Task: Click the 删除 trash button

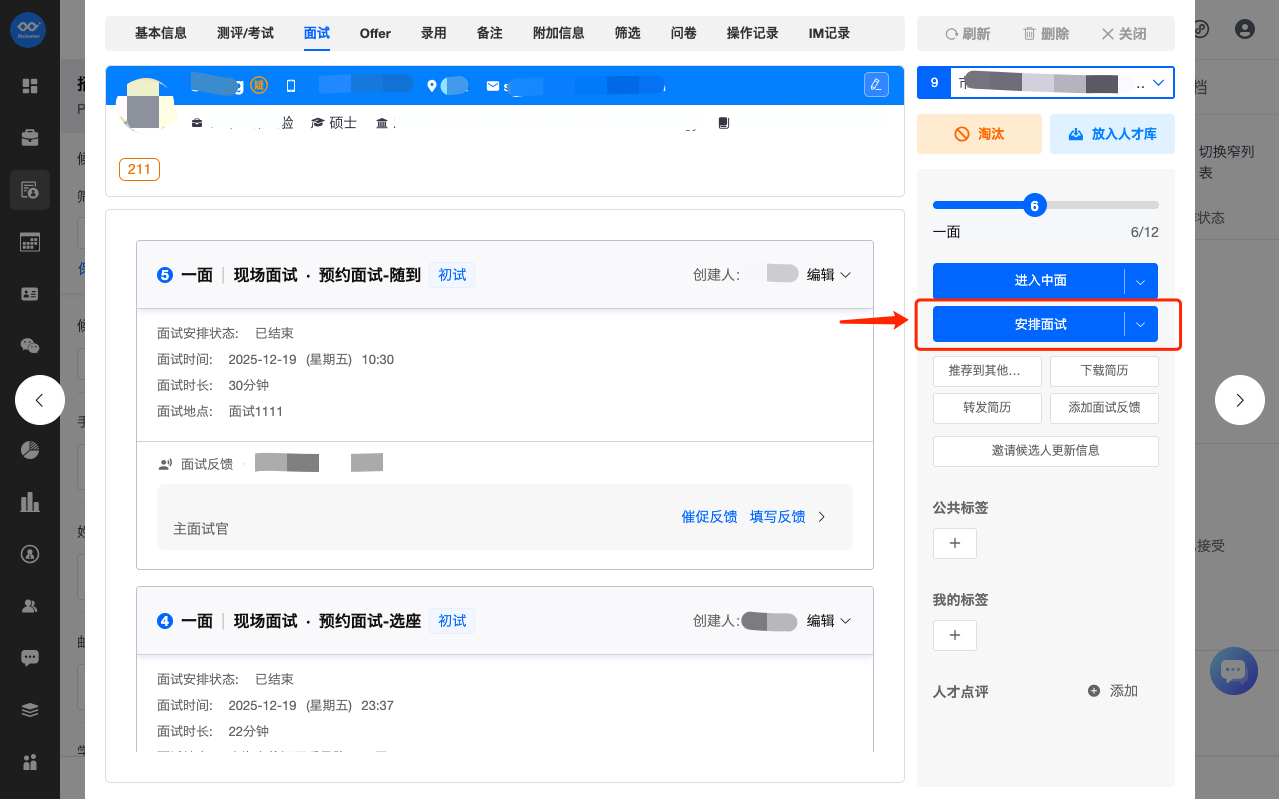Action: pyautogui.click(x=1046, y=34)
